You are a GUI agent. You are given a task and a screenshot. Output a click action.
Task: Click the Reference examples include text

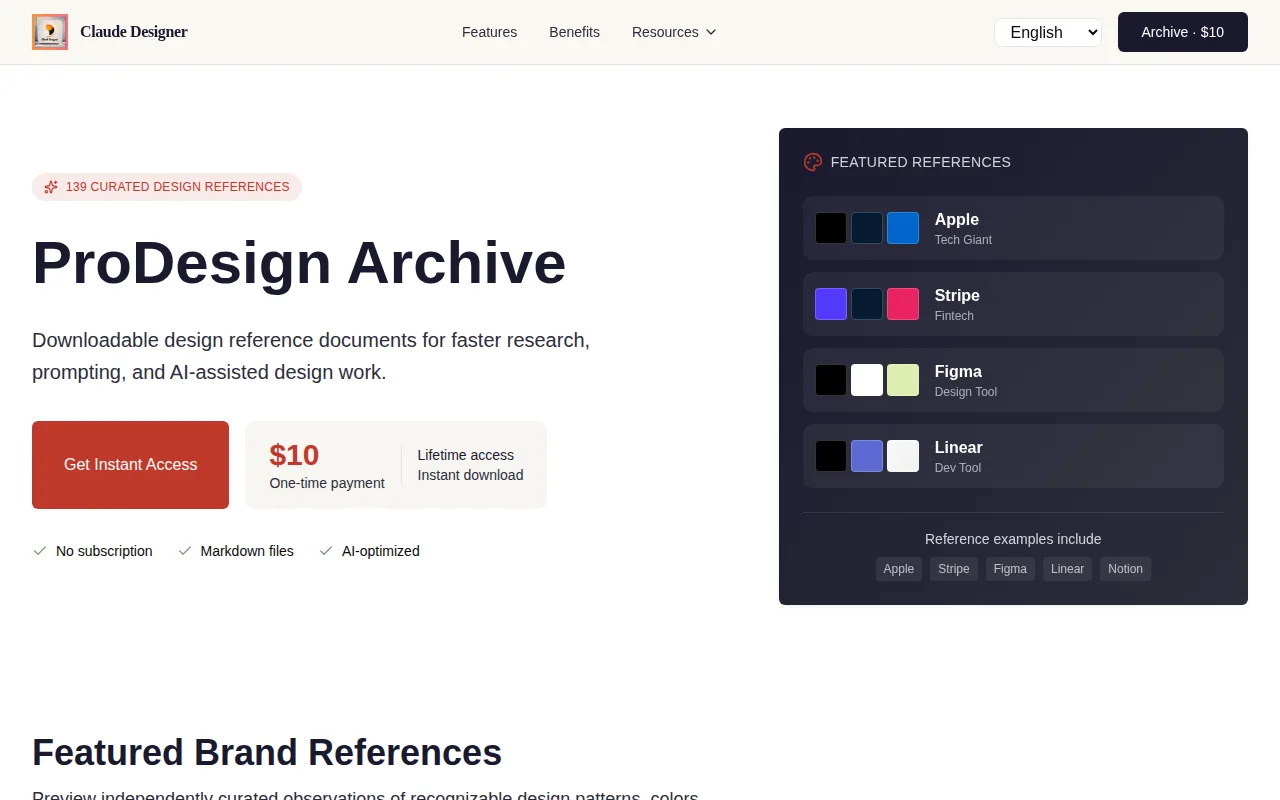[x=1013, y=539]
